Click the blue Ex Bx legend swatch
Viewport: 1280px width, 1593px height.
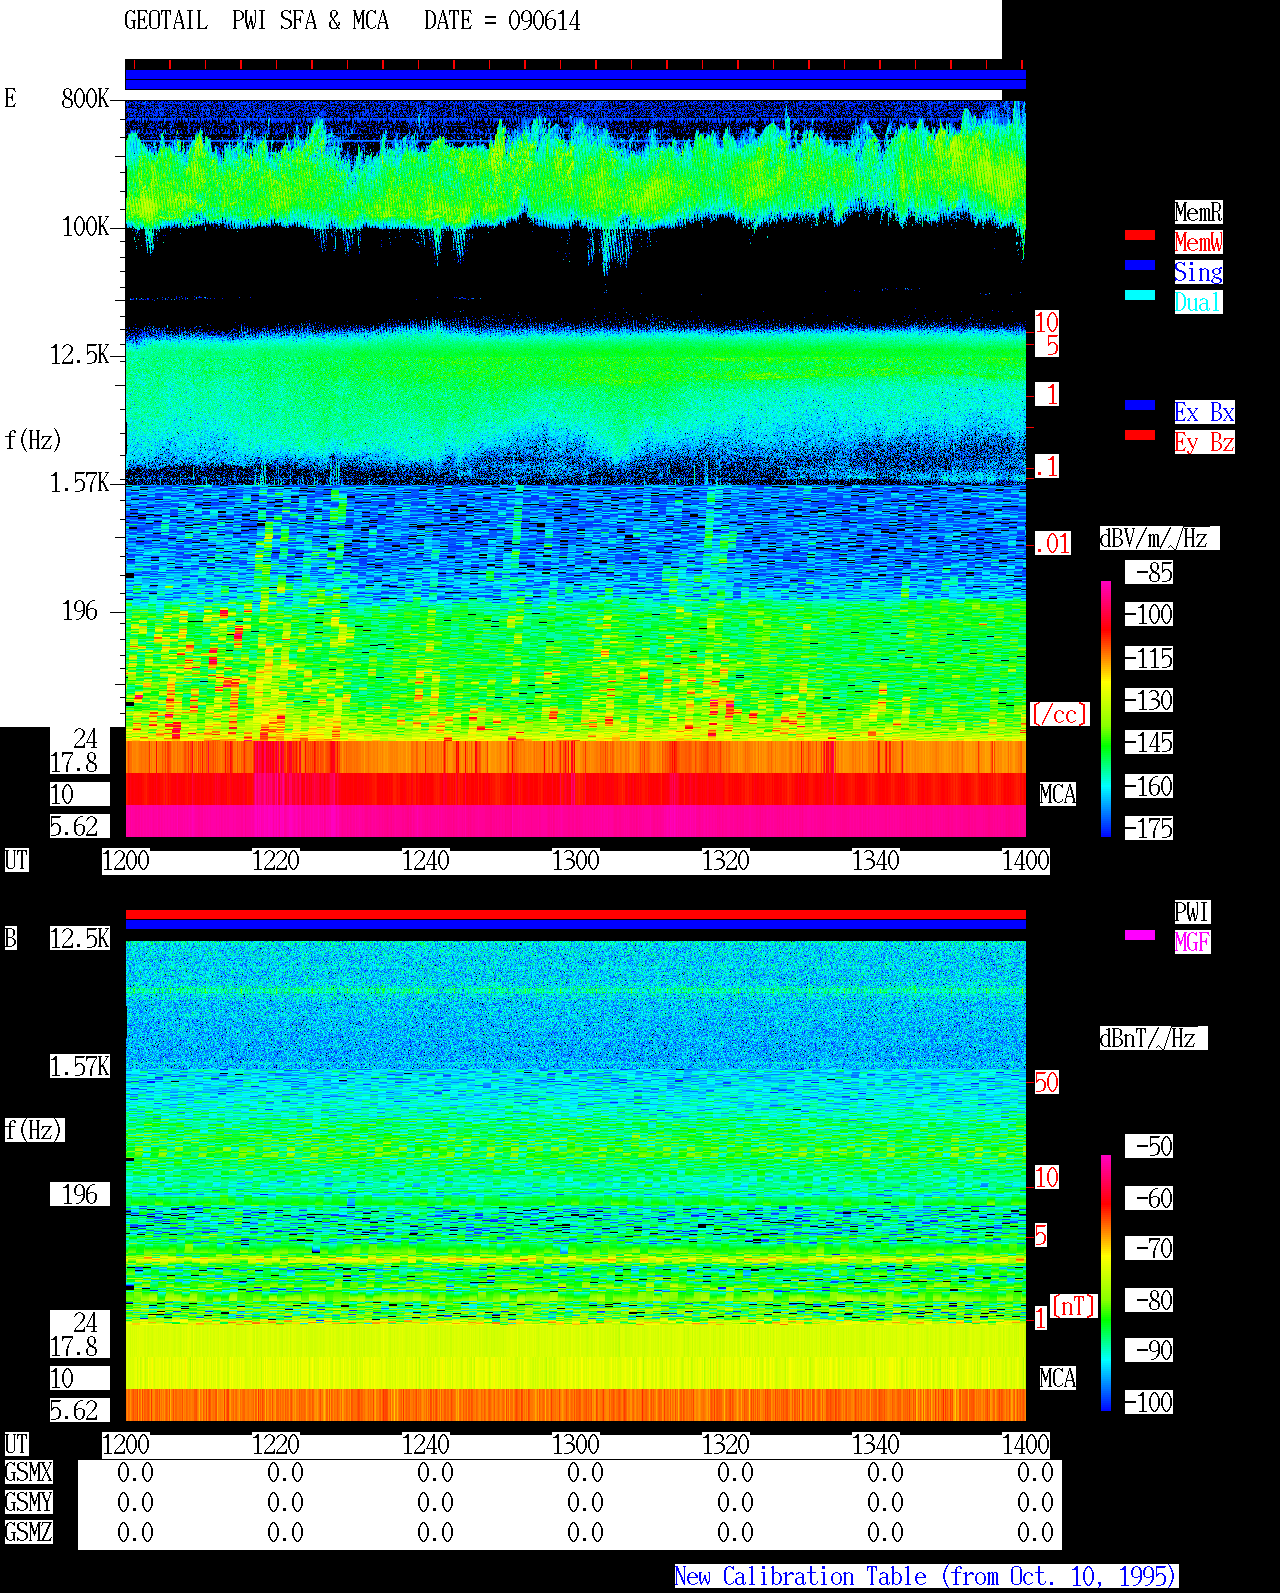tap(1140, 405)
